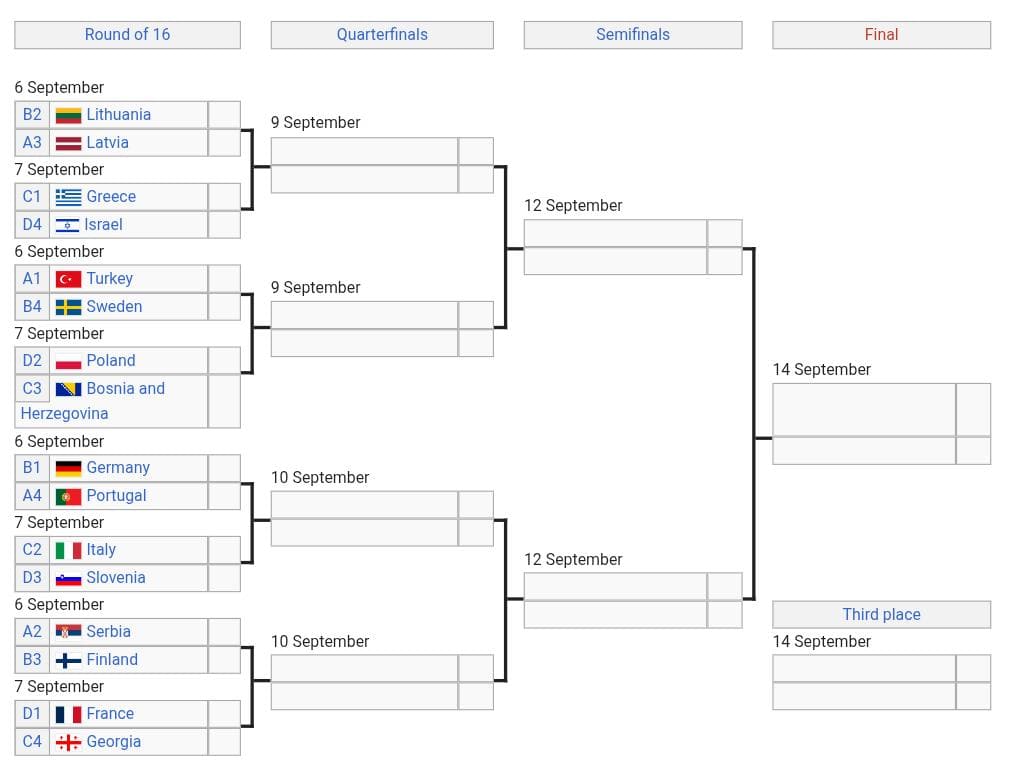Click the Greece flag icon
Image resolution: width=1011 pixels, height=769 pixels.
coord(68,197)
